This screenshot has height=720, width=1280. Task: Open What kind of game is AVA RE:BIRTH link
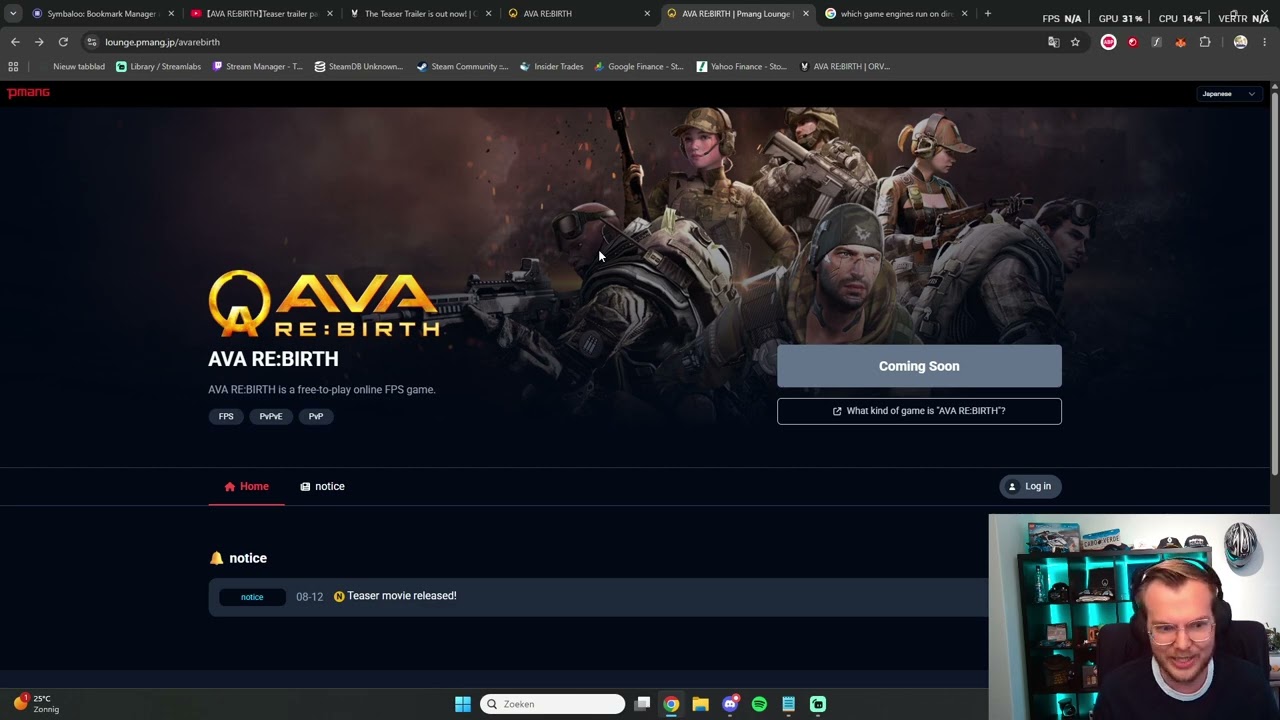click(x=919, y=411)
